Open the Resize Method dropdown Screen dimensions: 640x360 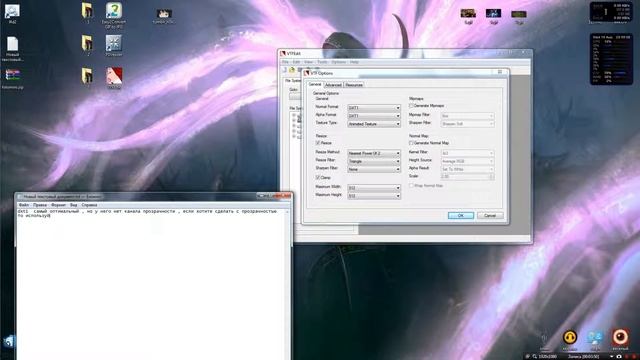coord(374,153)
